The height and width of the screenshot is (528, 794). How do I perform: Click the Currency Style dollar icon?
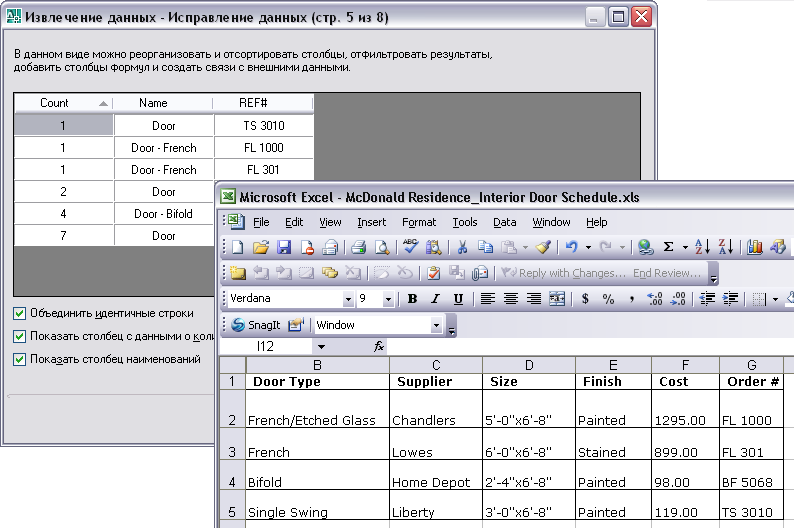coord(585,299)
